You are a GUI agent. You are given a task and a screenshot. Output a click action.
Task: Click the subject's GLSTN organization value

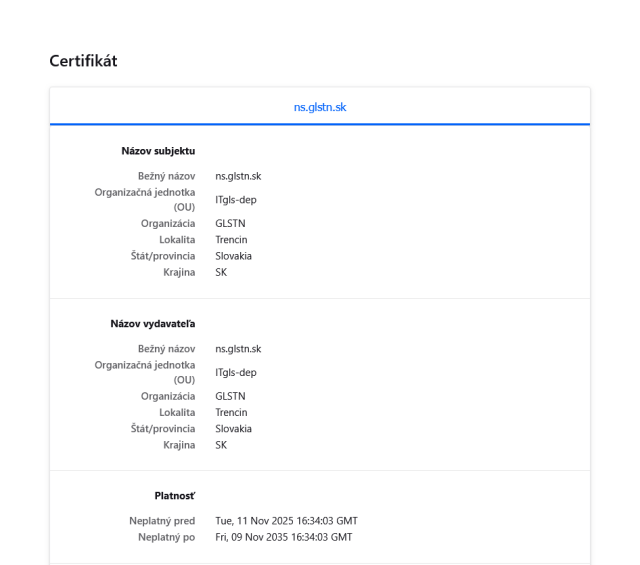point(230,224)
